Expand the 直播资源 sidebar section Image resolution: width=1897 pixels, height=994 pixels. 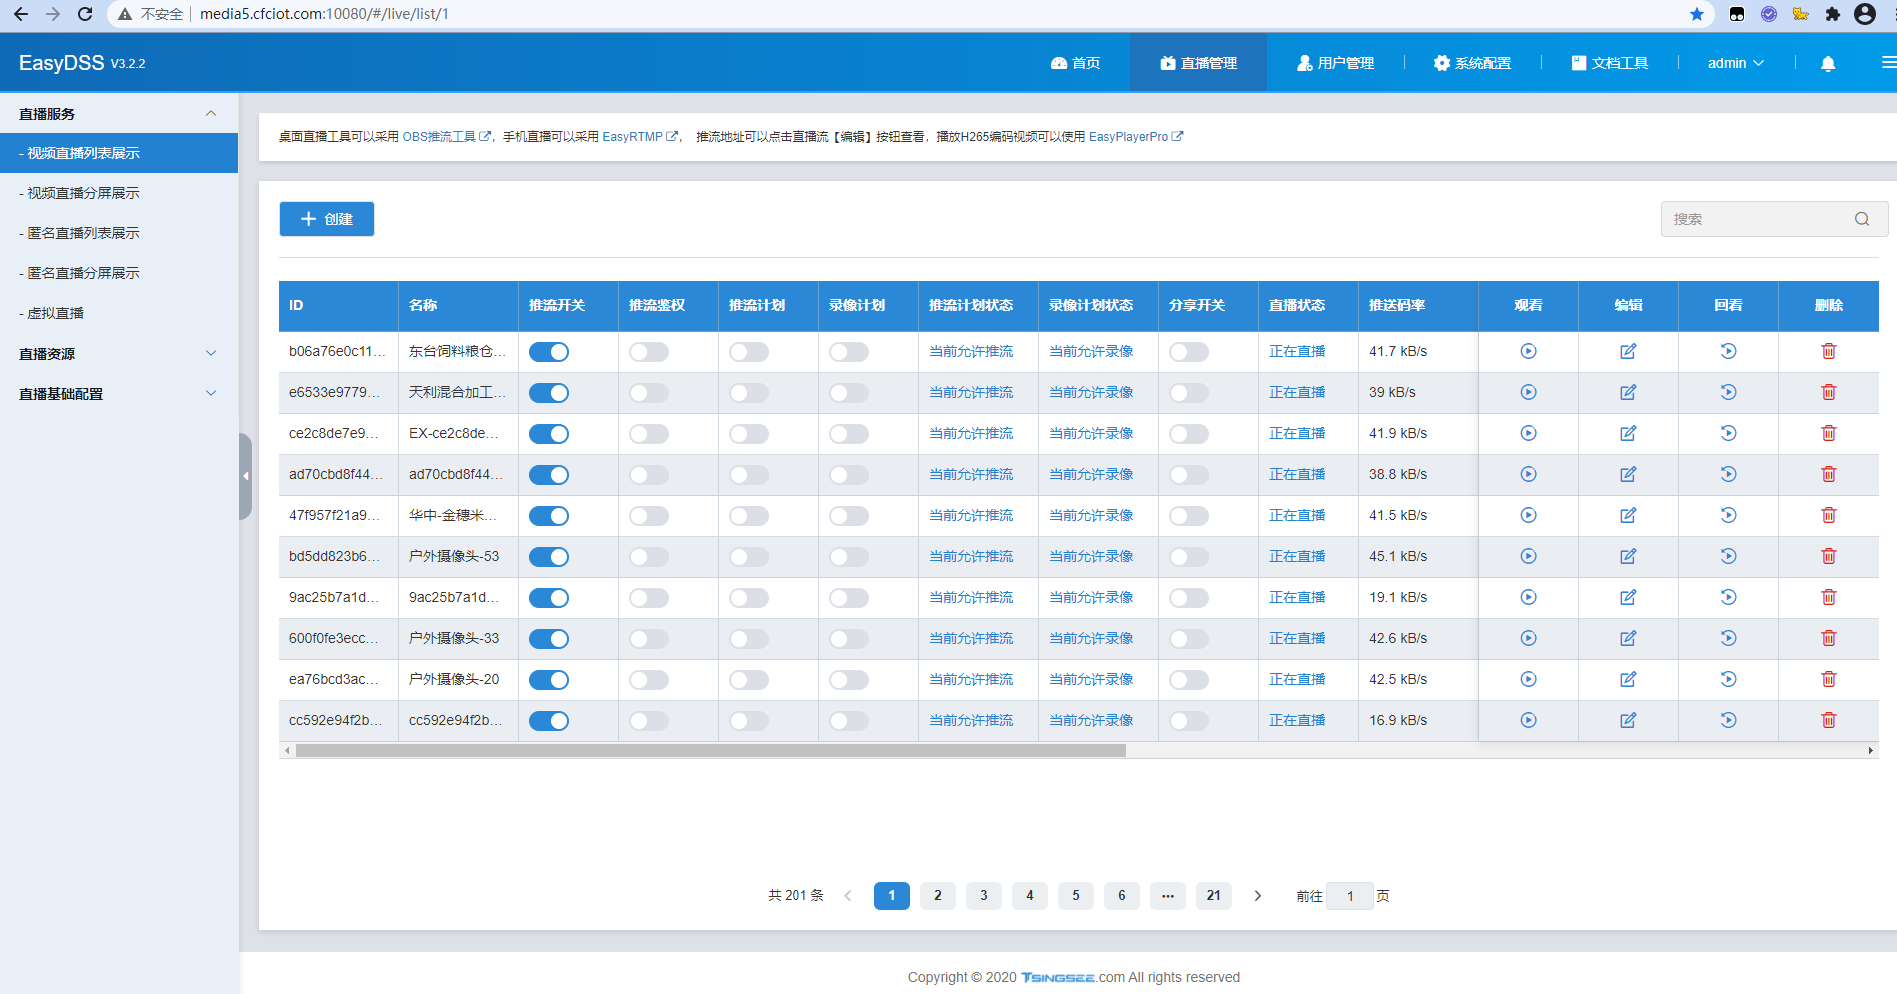(119, 353)
